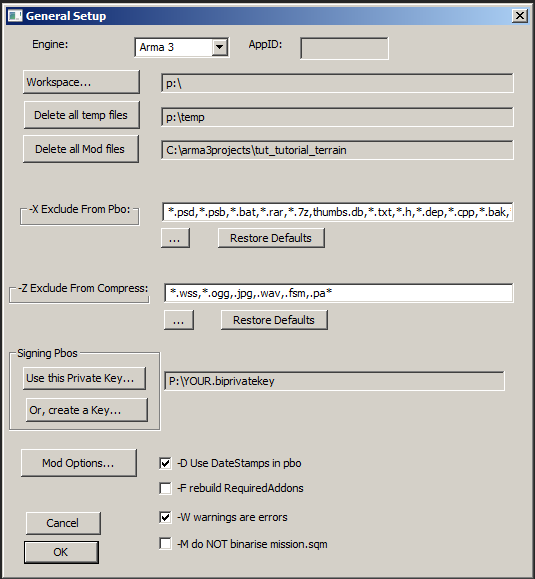Click the General Setup title bar icon
The height and width of the screenshot is (579, 535).
coord(15,16)
